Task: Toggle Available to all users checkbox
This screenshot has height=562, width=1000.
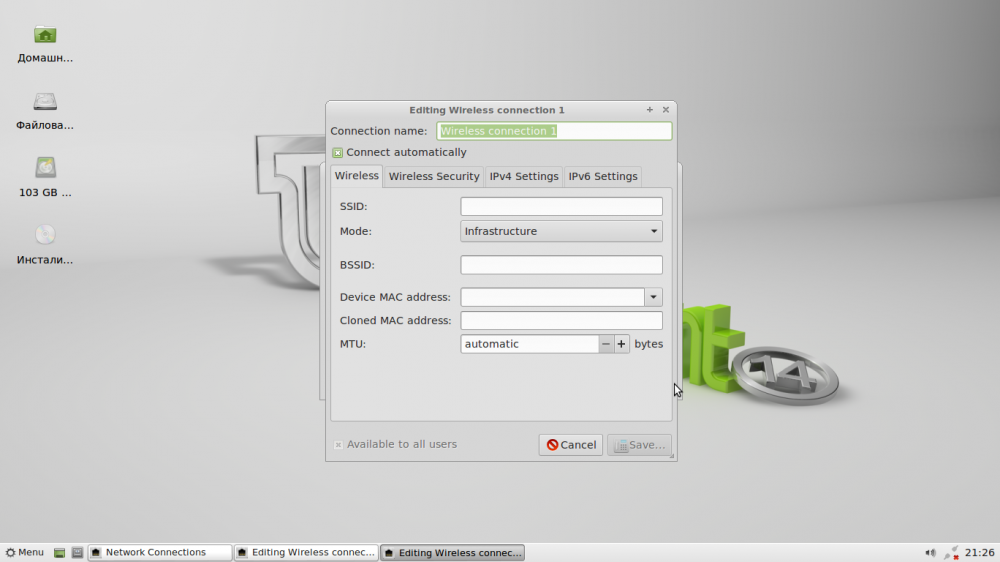Action: pyautogui.click(x=338, y=445)
